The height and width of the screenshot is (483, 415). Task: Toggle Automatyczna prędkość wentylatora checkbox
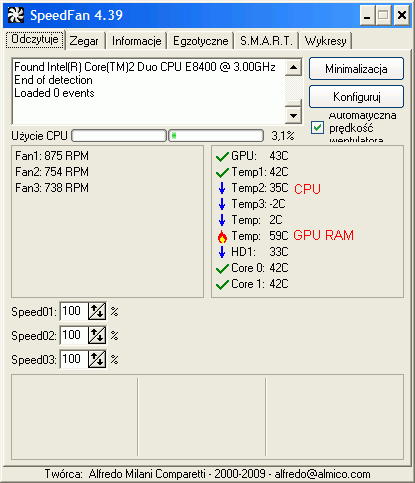[x=317, y=128]
